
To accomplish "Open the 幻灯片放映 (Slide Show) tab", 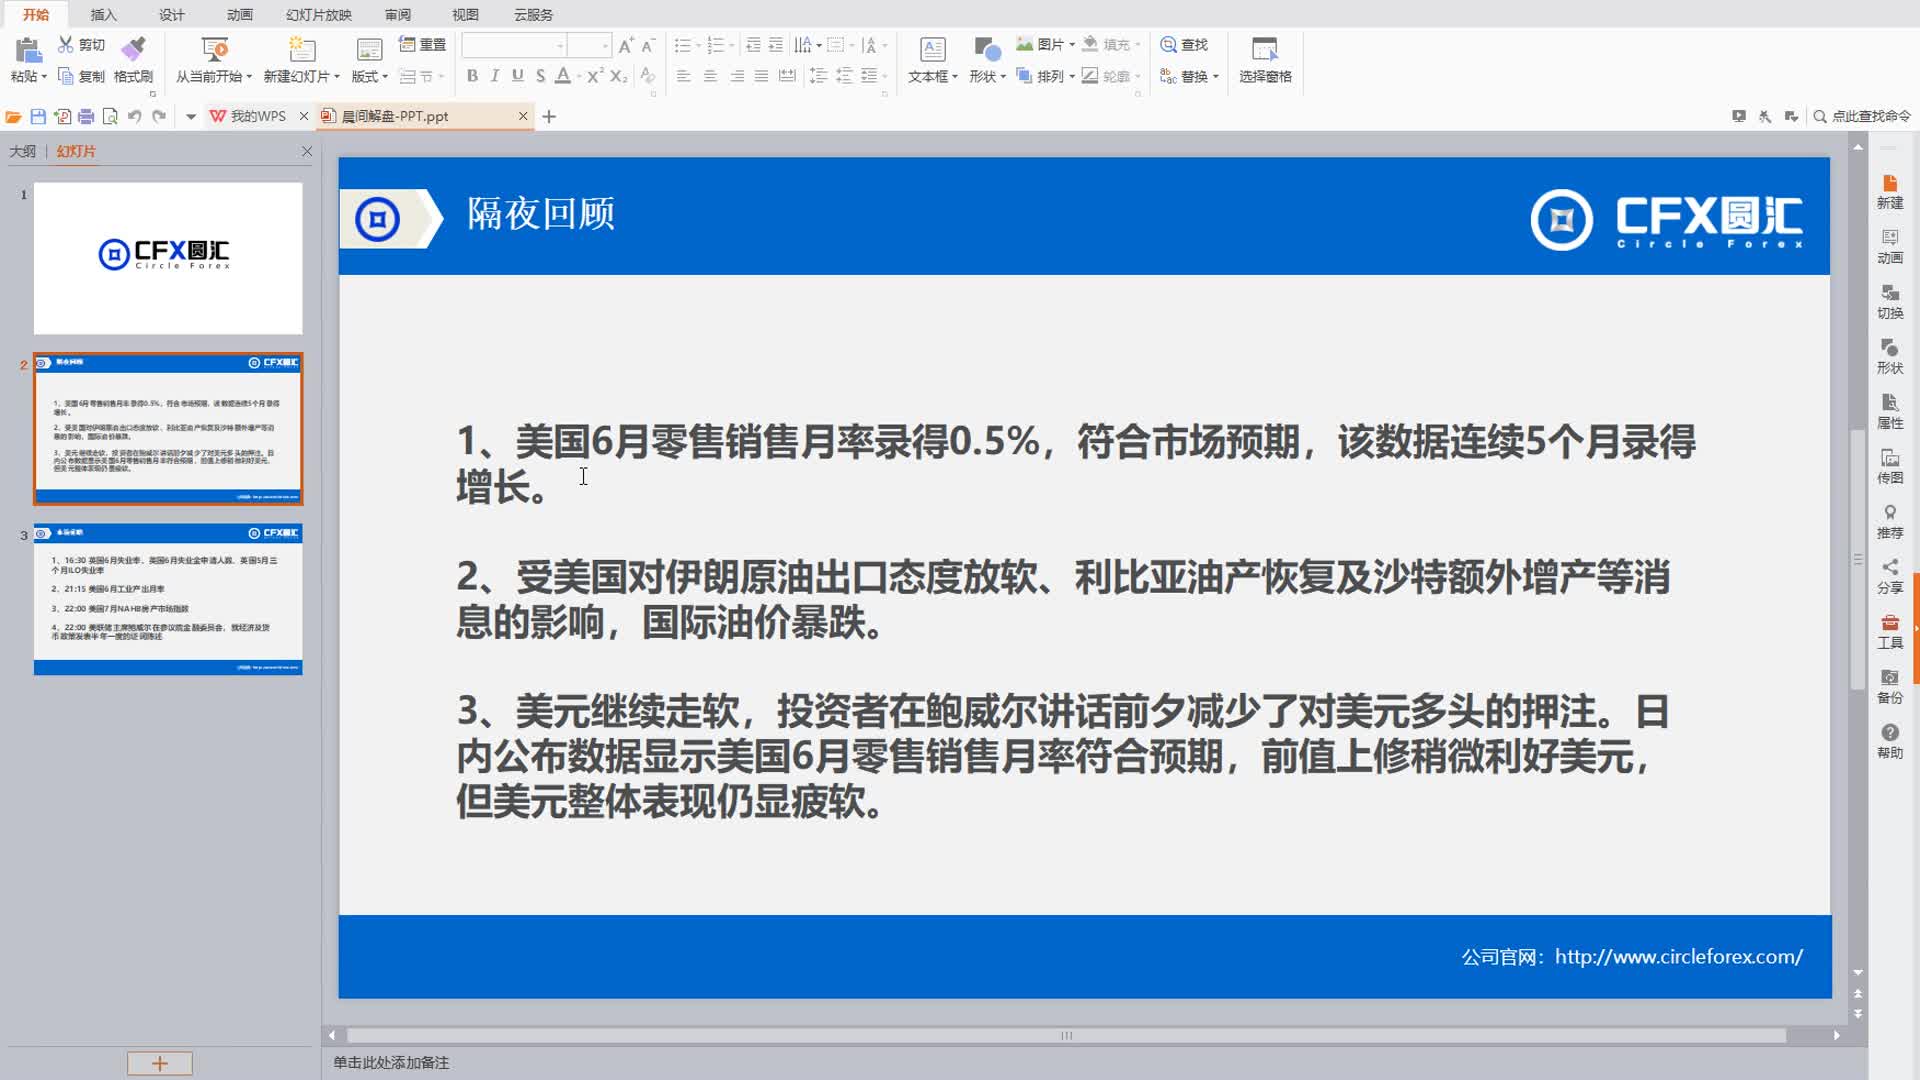I will (318, 15).
